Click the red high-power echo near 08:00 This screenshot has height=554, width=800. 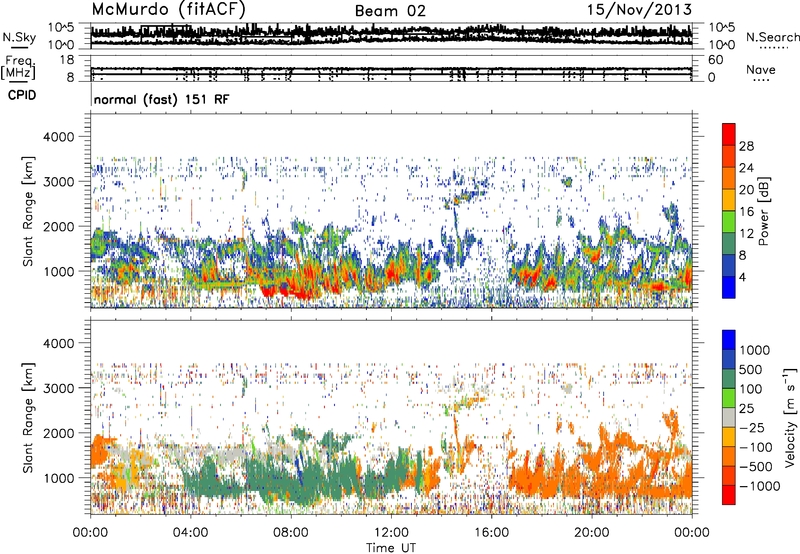[x=293, y=293]
